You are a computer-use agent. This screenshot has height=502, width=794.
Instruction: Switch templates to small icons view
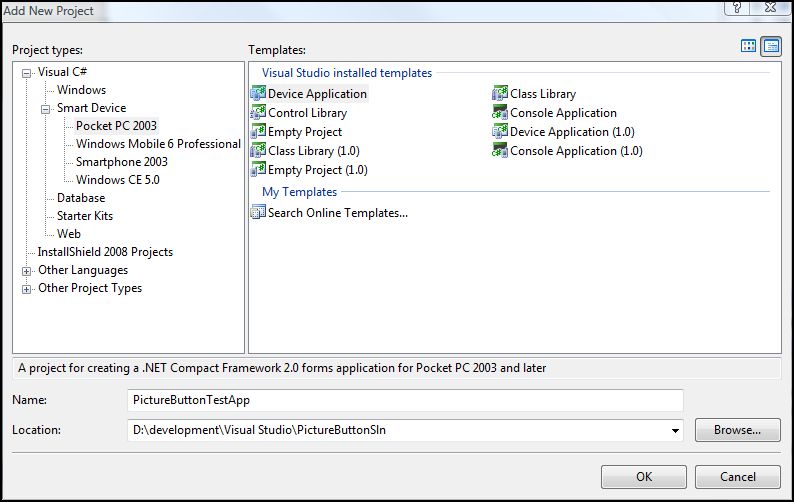click(771, 46)
